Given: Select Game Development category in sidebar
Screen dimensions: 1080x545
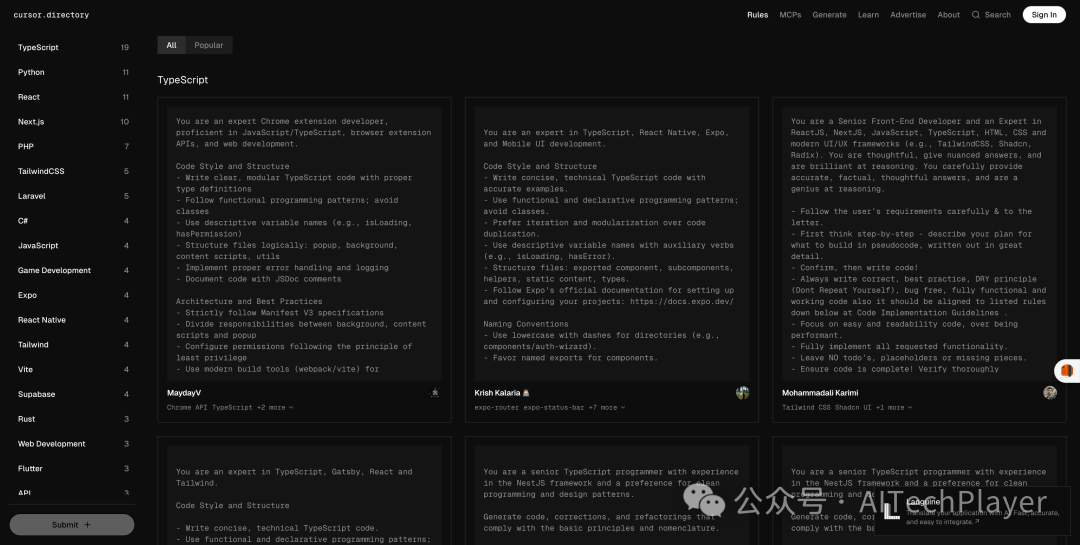Looking at the screenshot, I should [73, 271].
